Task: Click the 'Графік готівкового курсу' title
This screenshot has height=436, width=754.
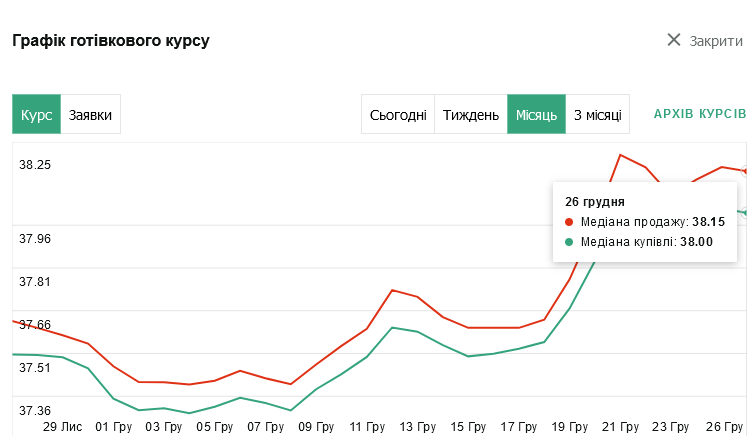Action: (x=110, y=41)
